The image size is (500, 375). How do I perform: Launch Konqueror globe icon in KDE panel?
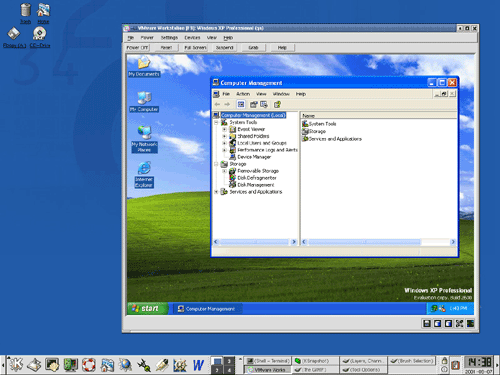pos(125,365)
